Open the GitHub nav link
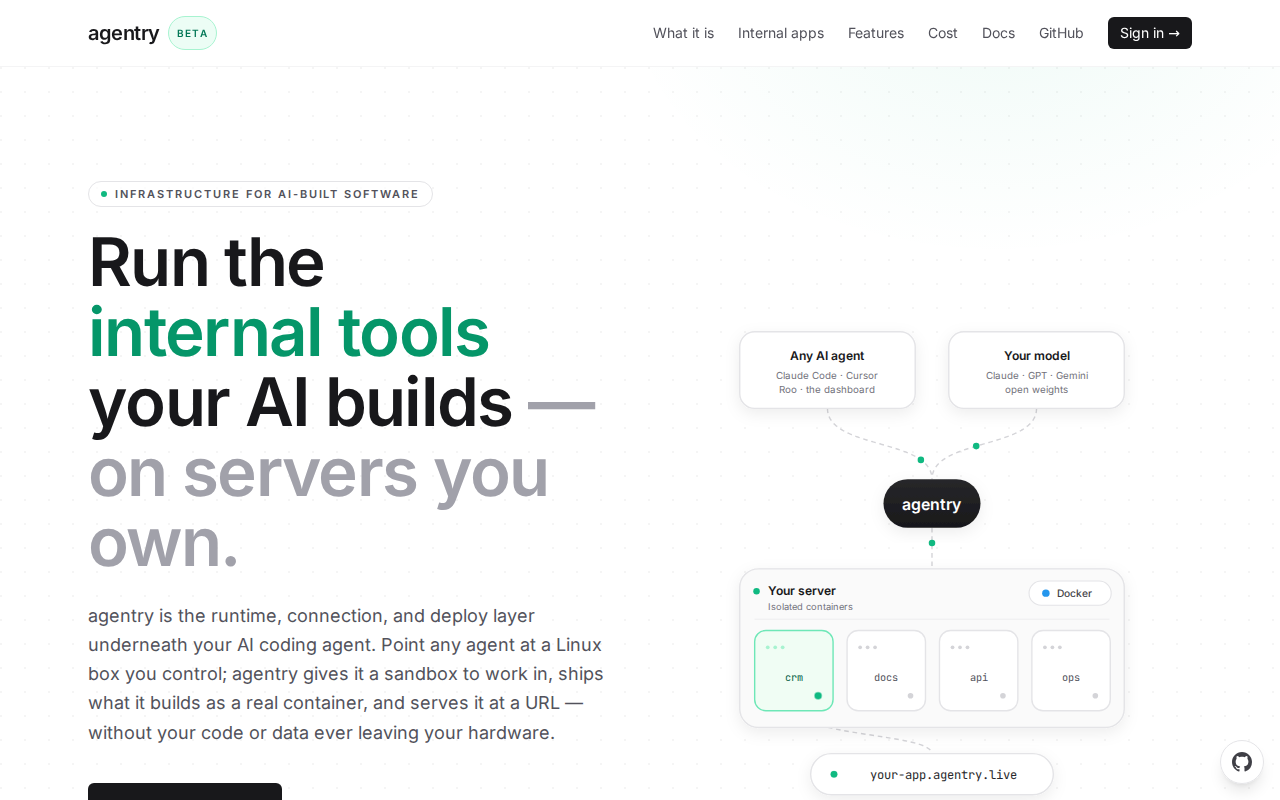The height and width of the screenshot is (800, 1280). pos(1061,33)
